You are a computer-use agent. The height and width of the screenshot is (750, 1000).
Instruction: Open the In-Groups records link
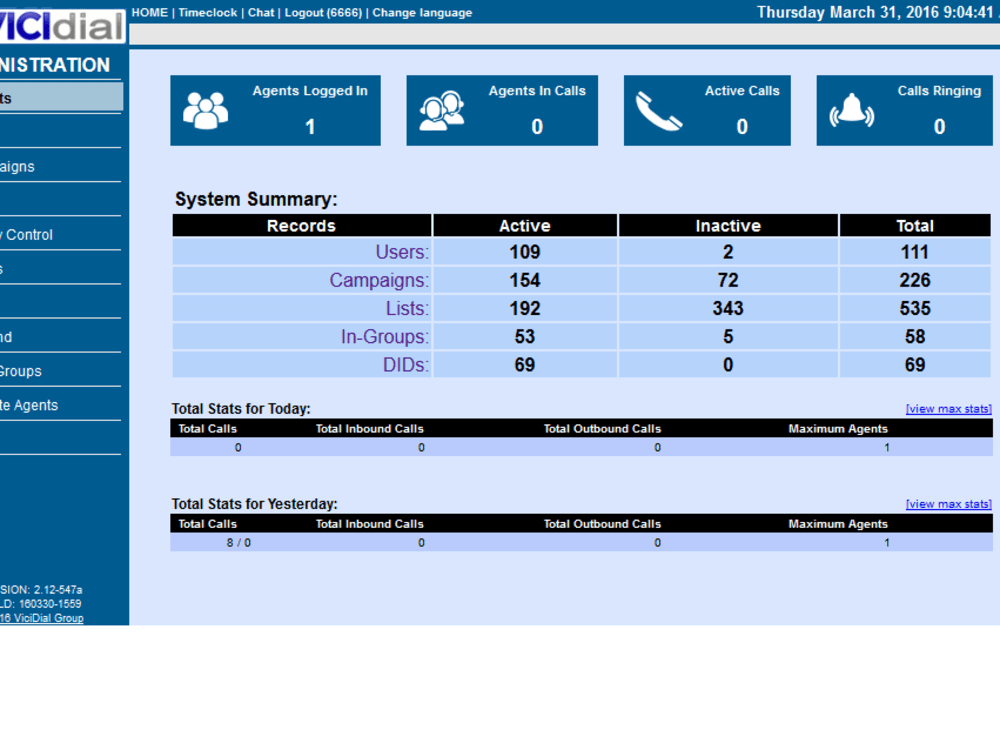pos(385,336)
